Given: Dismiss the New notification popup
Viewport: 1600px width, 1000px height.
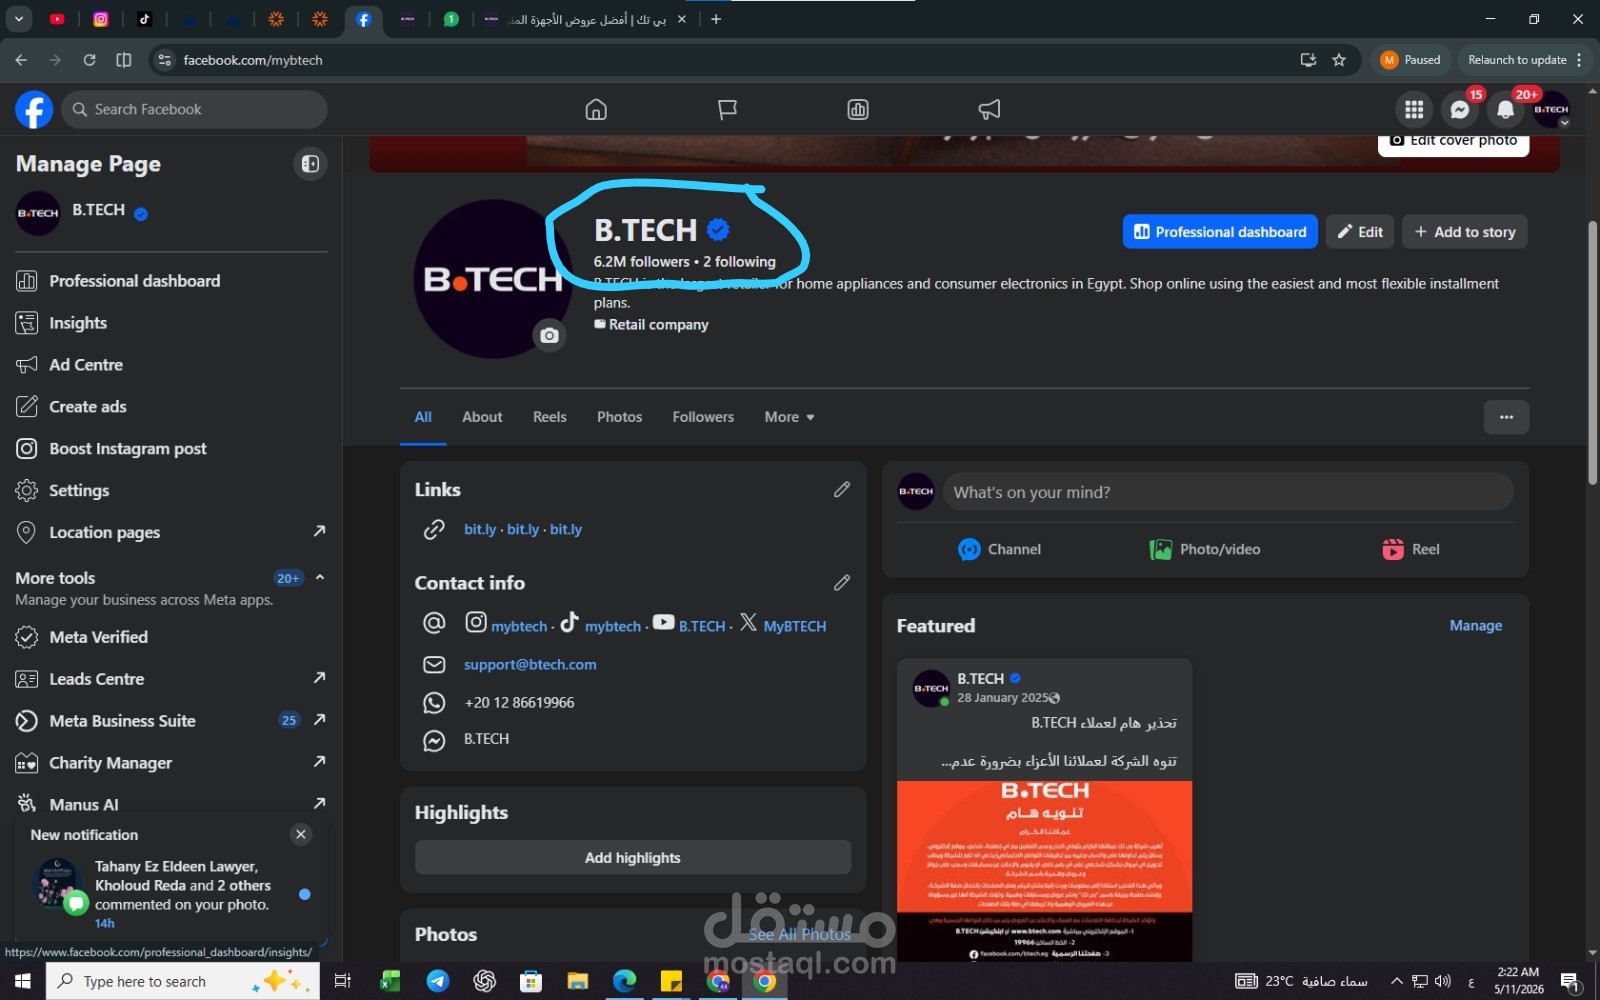Looking at the screenshot, I should point(300,834).
